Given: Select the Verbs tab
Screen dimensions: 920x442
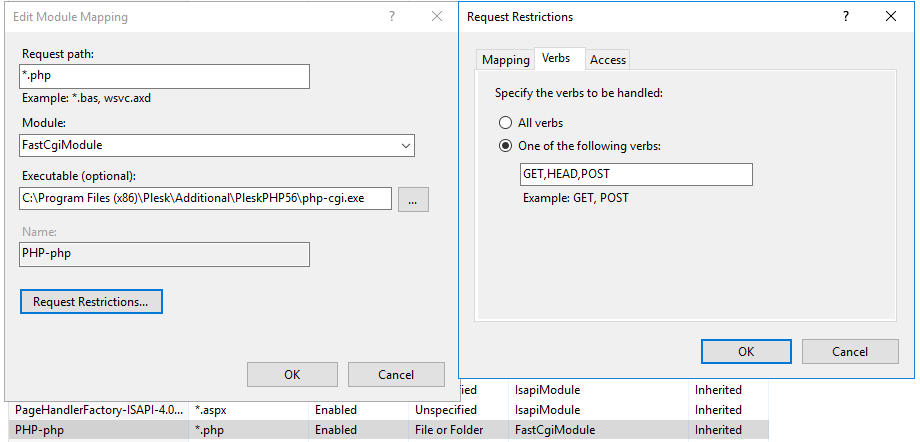Looking at the screenshot, I should point(556,59).
